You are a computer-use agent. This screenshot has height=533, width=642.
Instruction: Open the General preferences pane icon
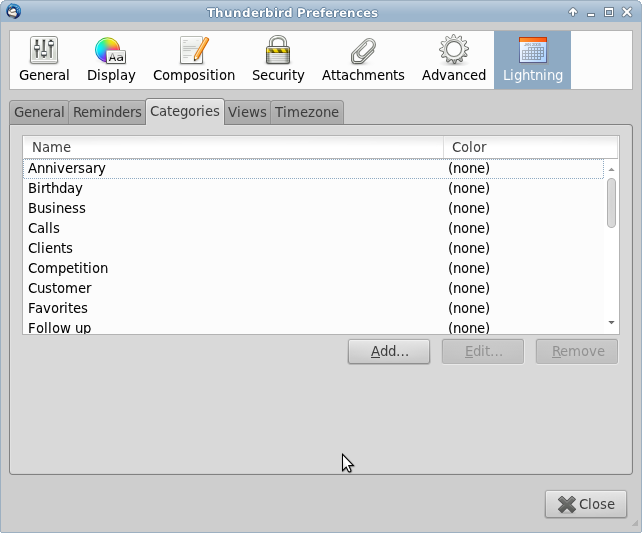tap(44, 60)
